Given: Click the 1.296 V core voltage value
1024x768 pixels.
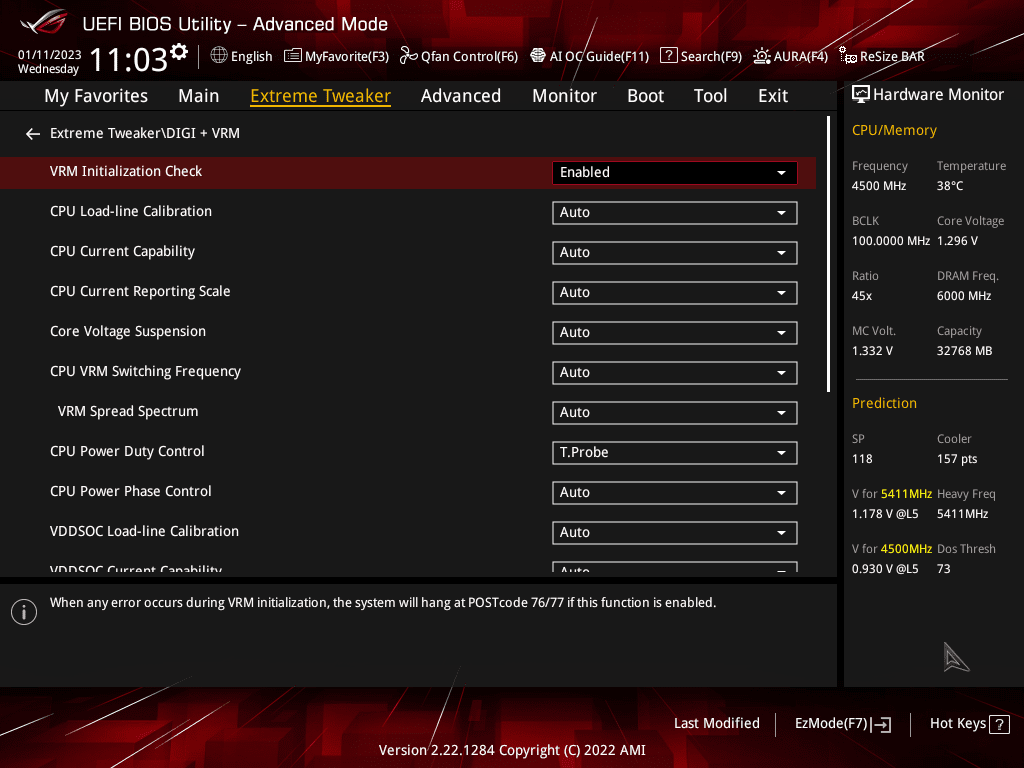Looking at the screenshot, I should click(x=957, y=241).
